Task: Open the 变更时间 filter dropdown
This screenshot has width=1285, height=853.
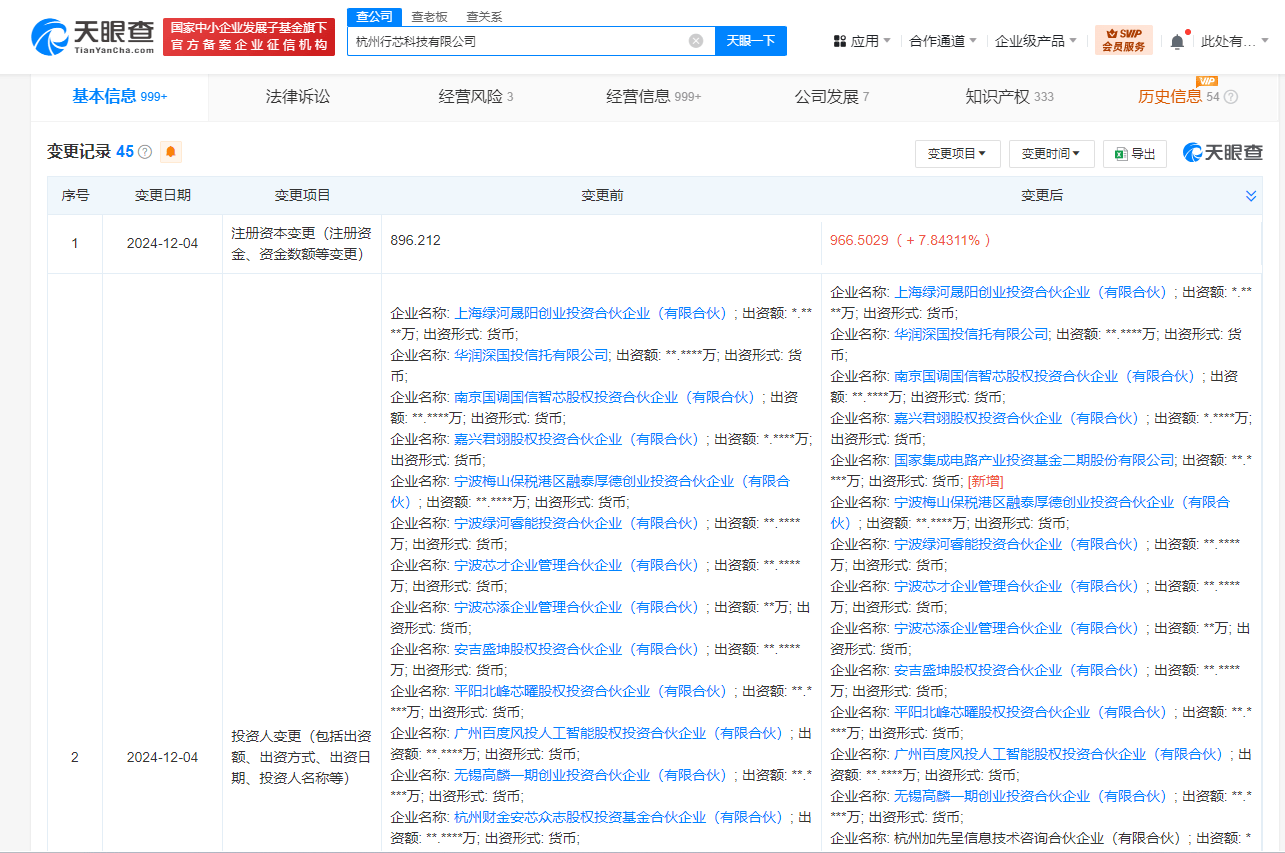Action: 1051,153
